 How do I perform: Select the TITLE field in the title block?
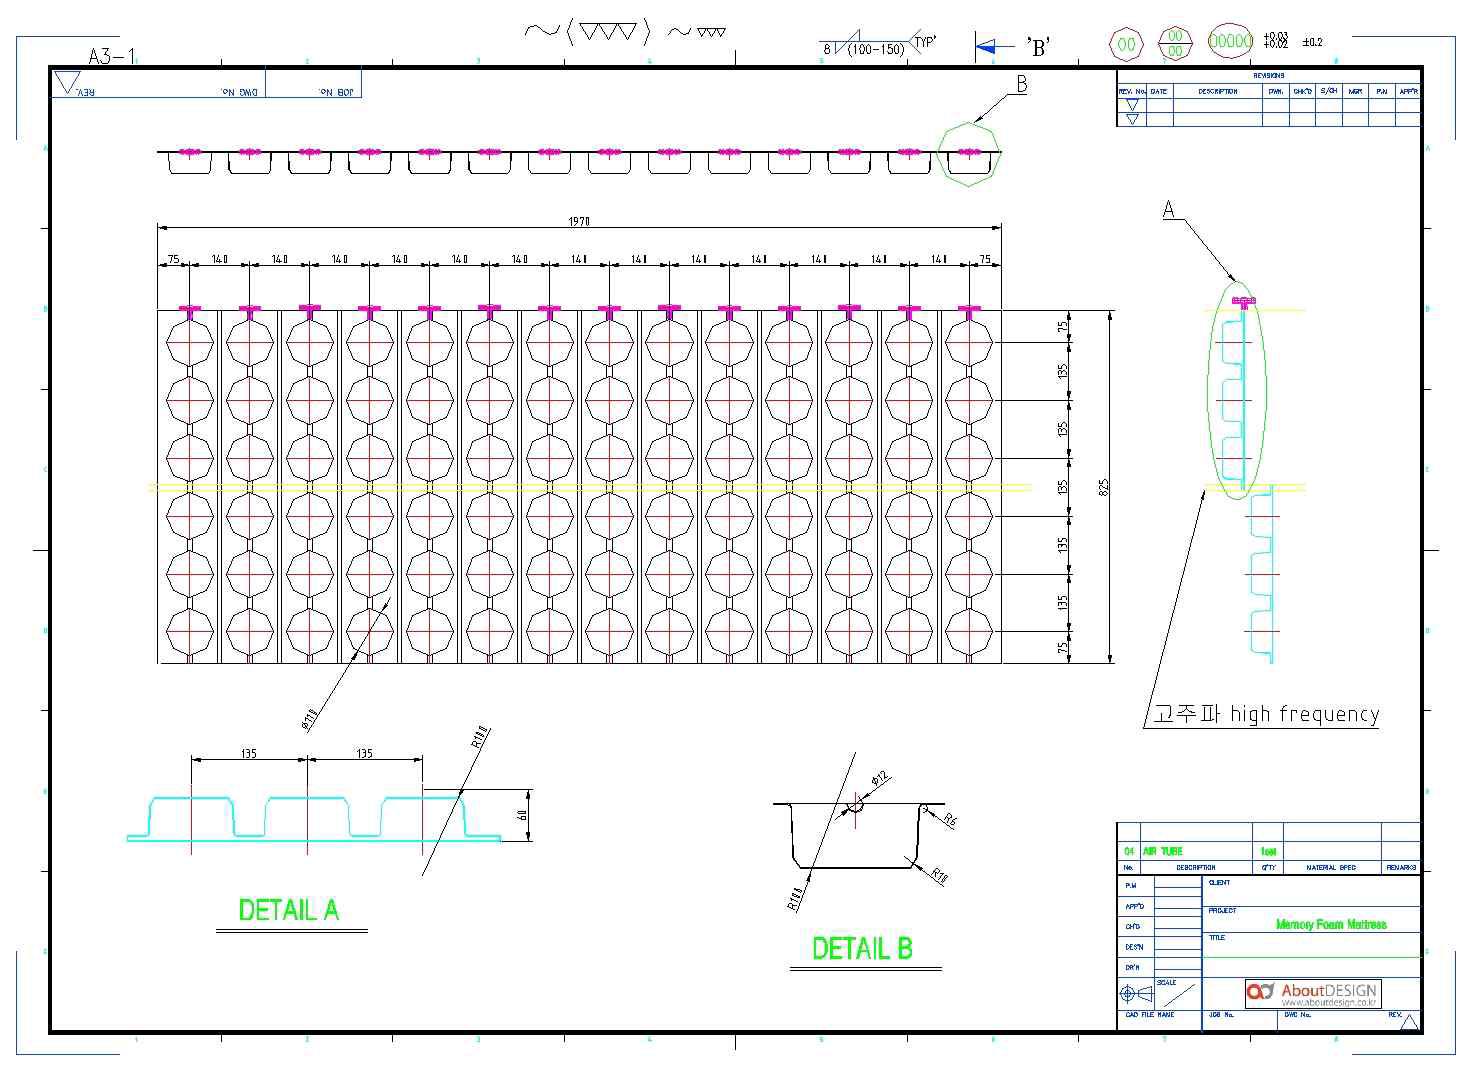point(1311,945)
